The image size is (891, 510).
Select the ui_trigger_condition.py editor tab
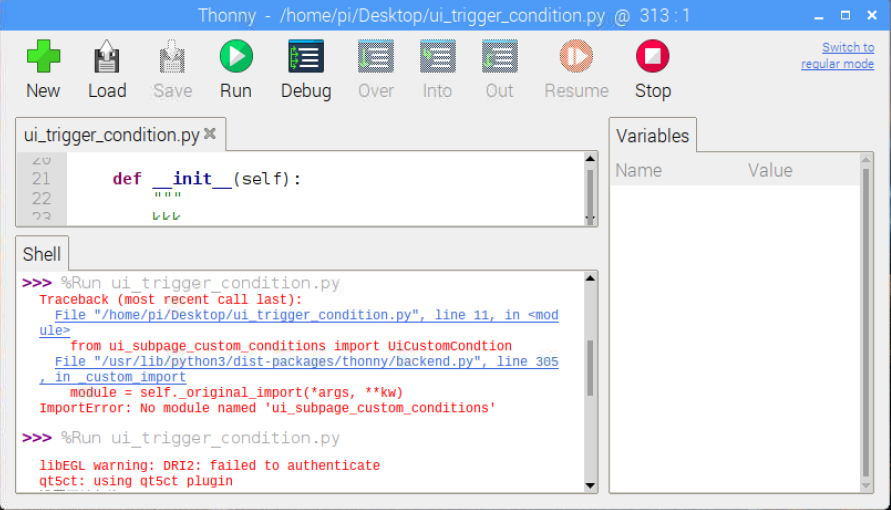[111, 135]
